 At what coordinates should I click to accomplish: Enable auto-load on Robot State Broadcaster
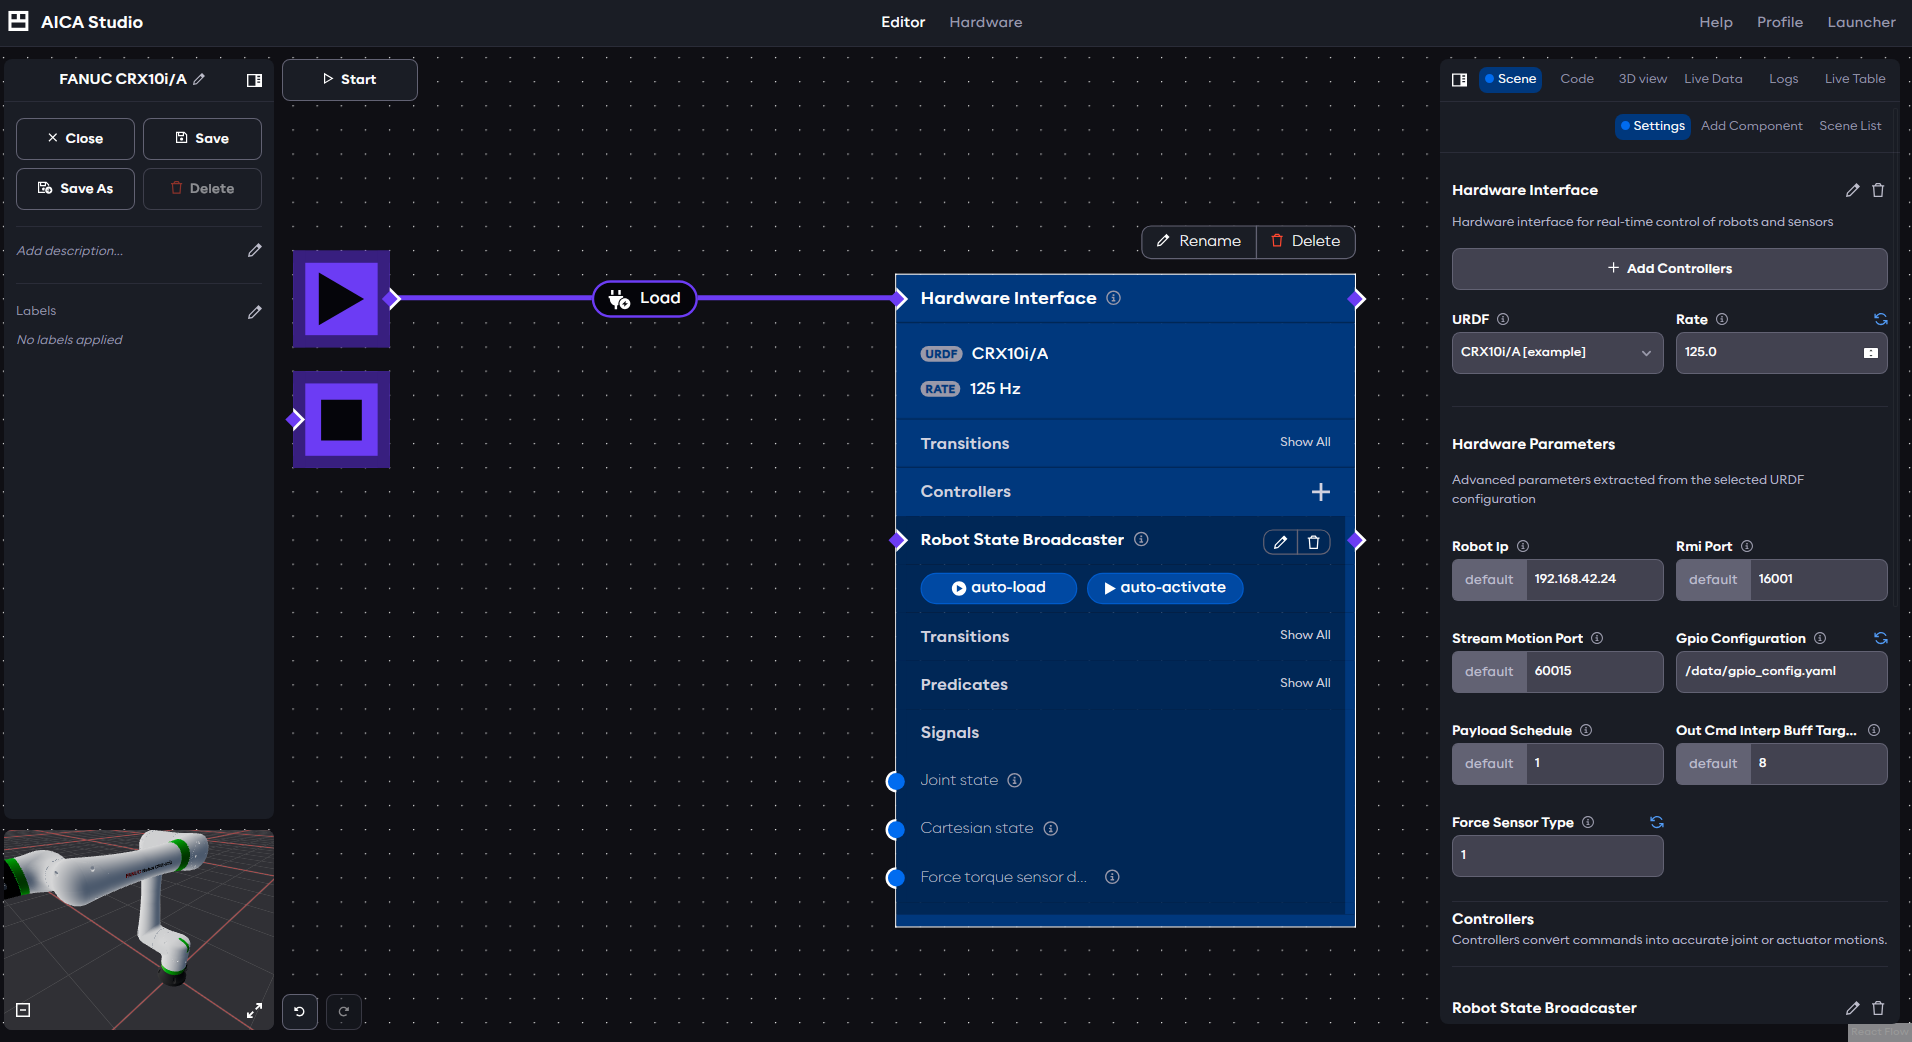pyautogui.click(x=997, y=588)
